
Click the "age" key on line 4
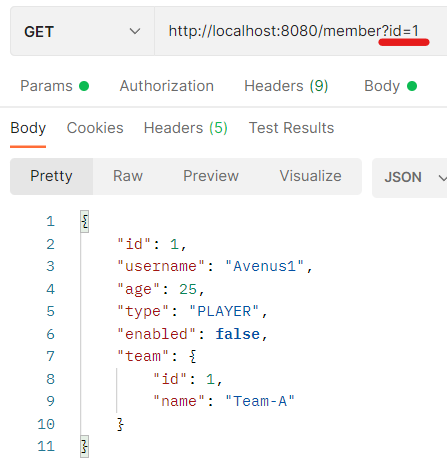click(x=138, y=289)
